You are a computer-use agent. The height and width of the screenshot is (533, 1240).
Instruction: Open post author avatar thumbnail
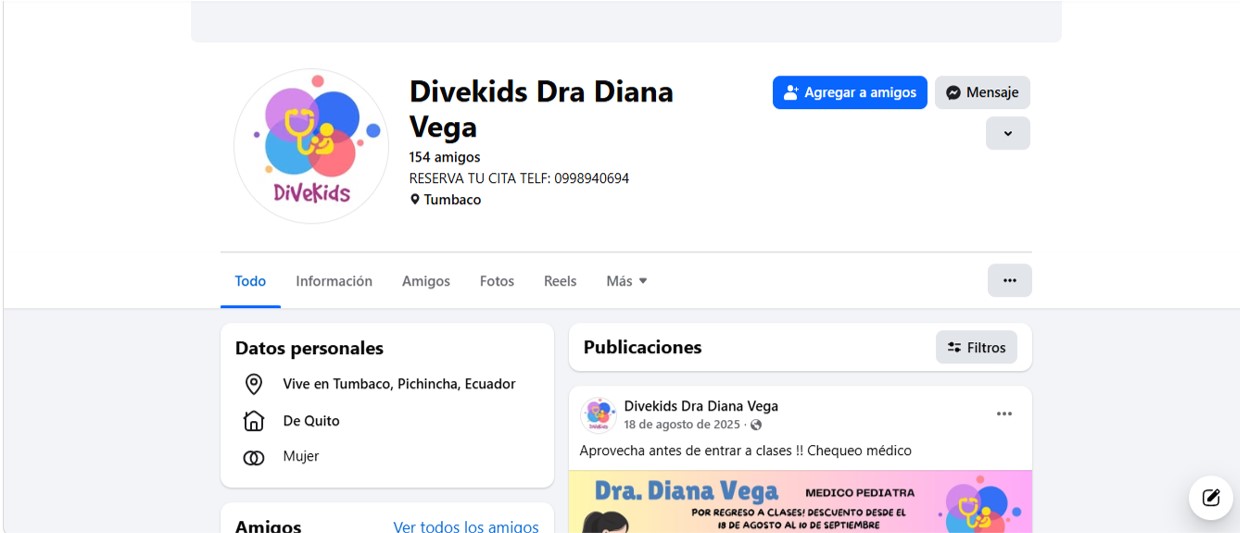(x=598, y=415)
